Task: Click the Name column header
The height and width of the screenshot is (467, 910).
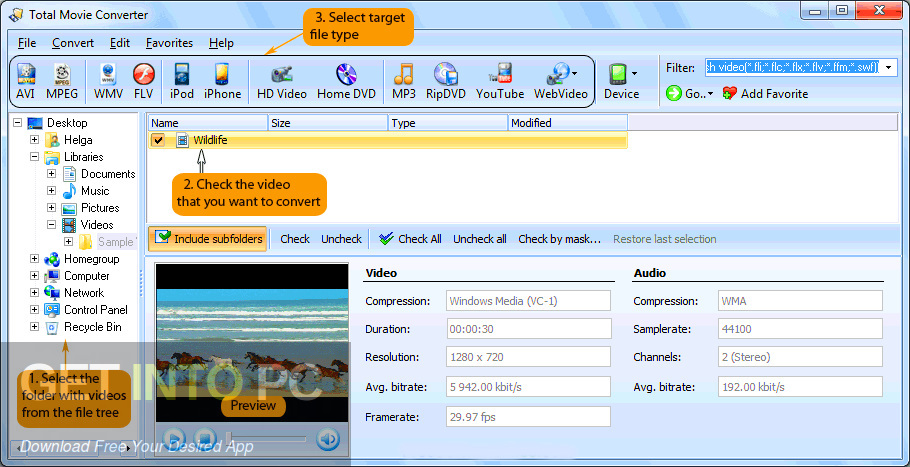Action: pos(208,123)
